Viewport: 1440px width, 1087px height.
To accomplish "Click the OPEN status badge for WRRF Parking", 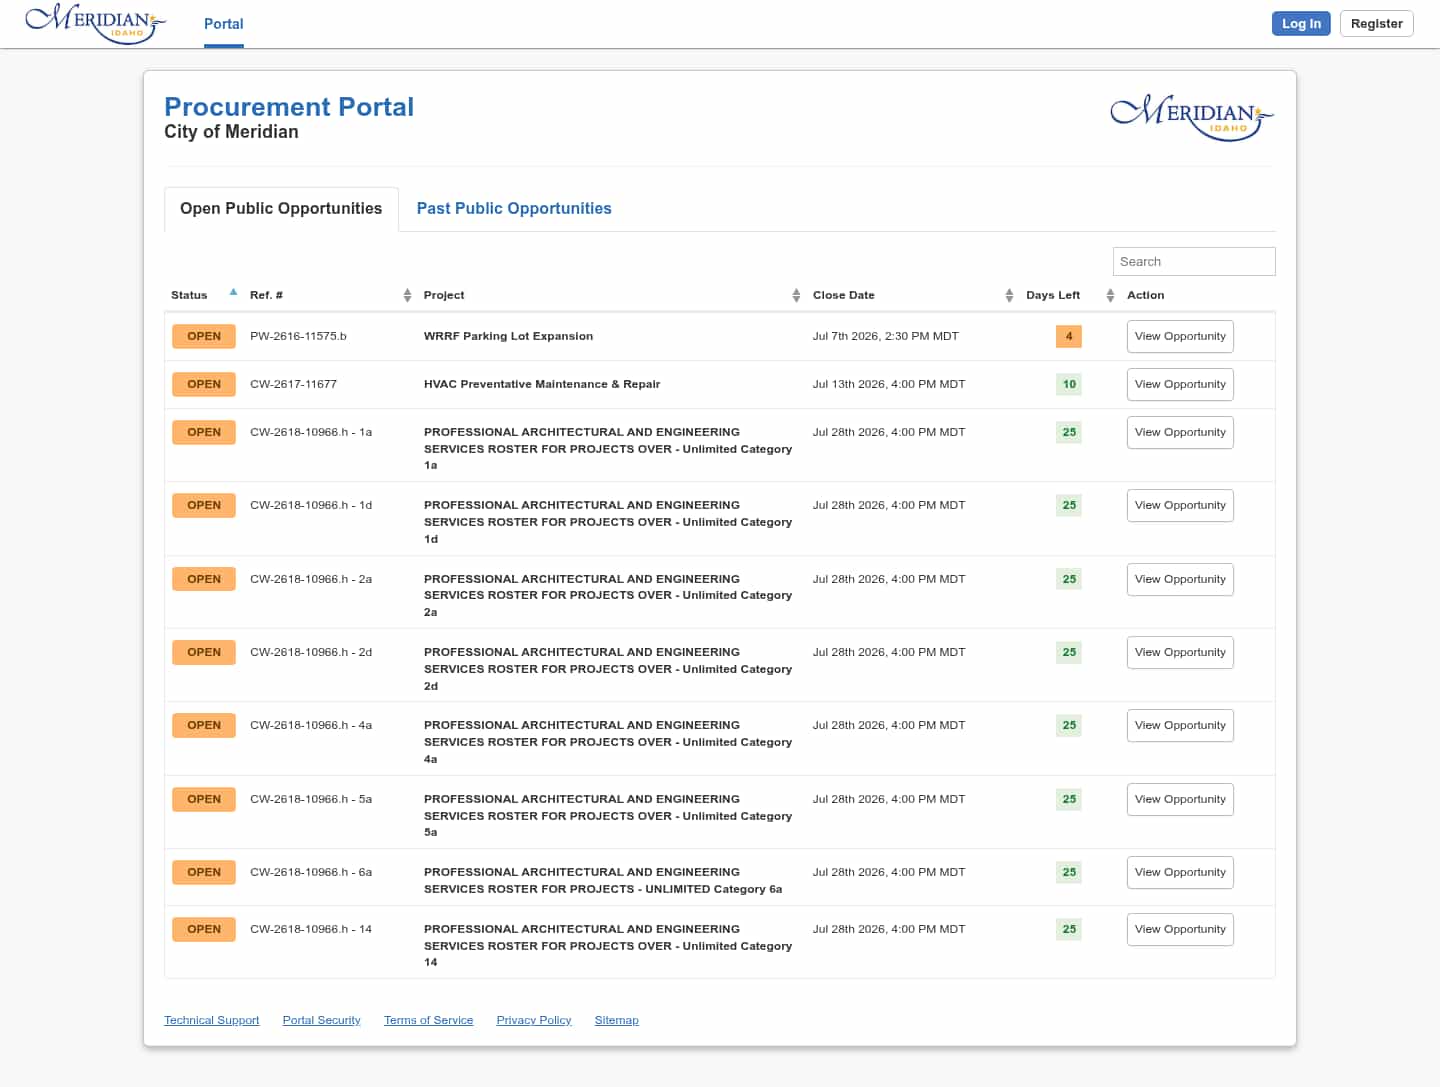I will [204, 336].
